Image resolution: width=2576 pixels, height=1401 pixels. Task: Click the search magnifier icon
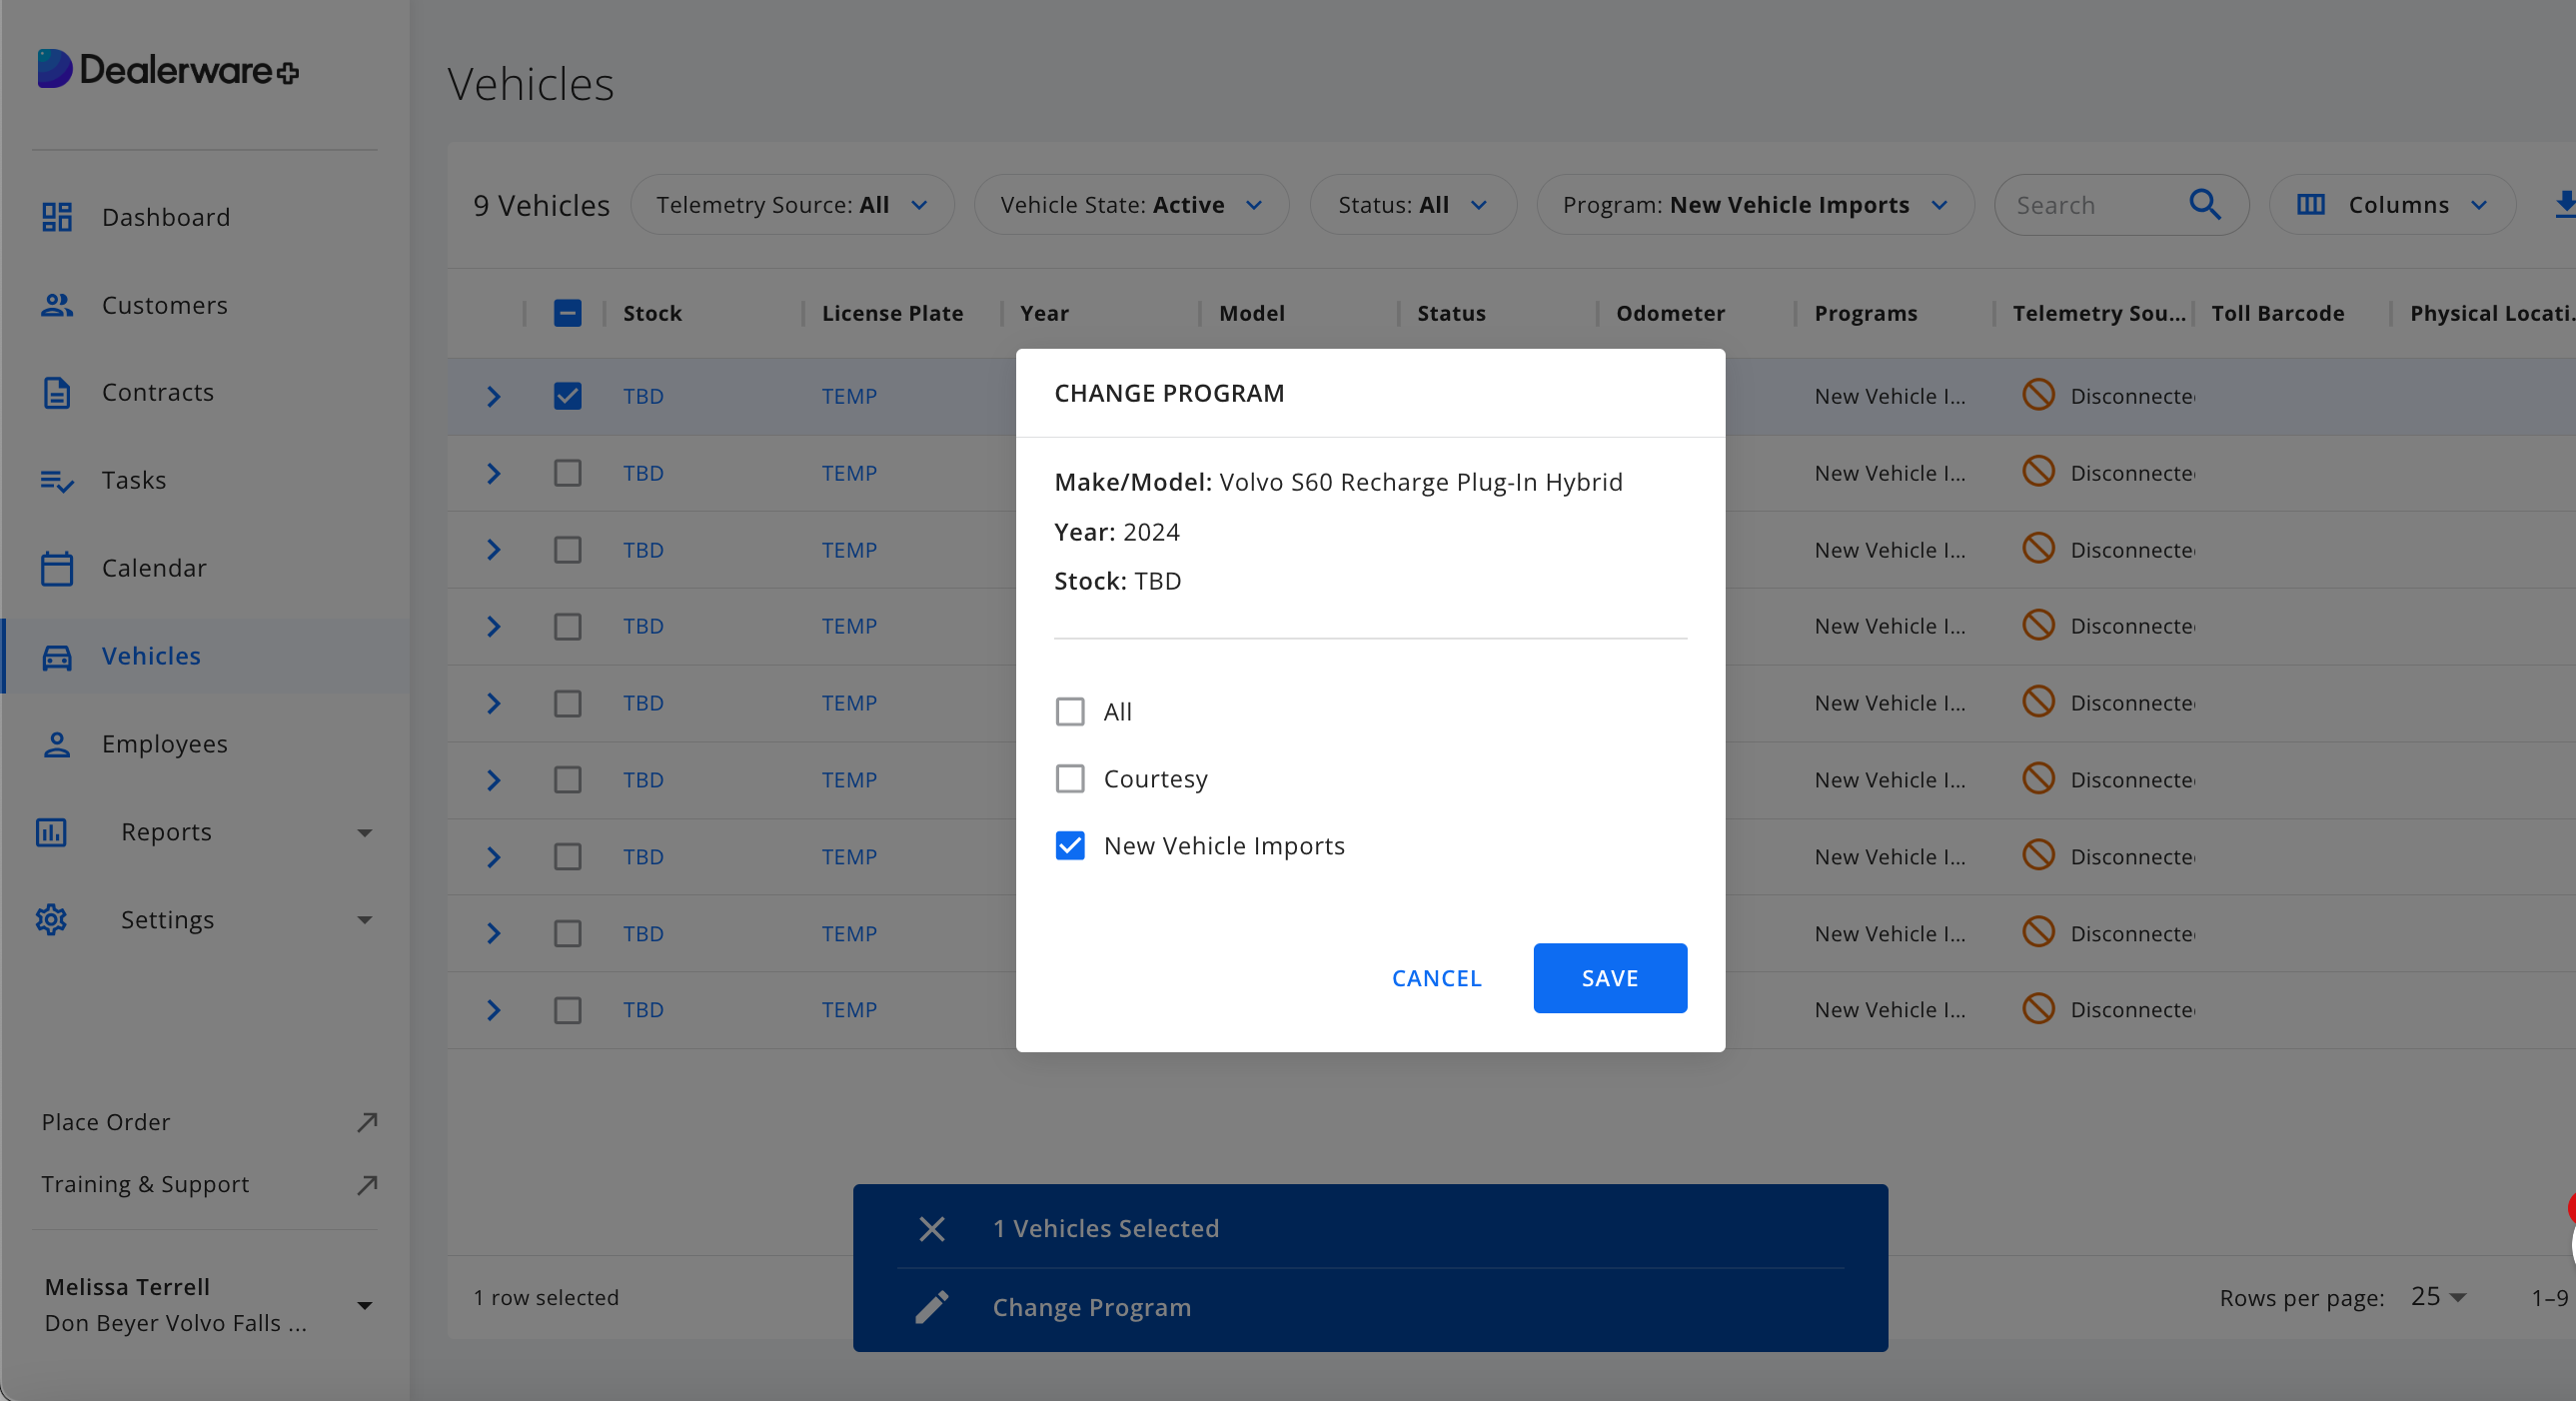tap(2204, 205)
